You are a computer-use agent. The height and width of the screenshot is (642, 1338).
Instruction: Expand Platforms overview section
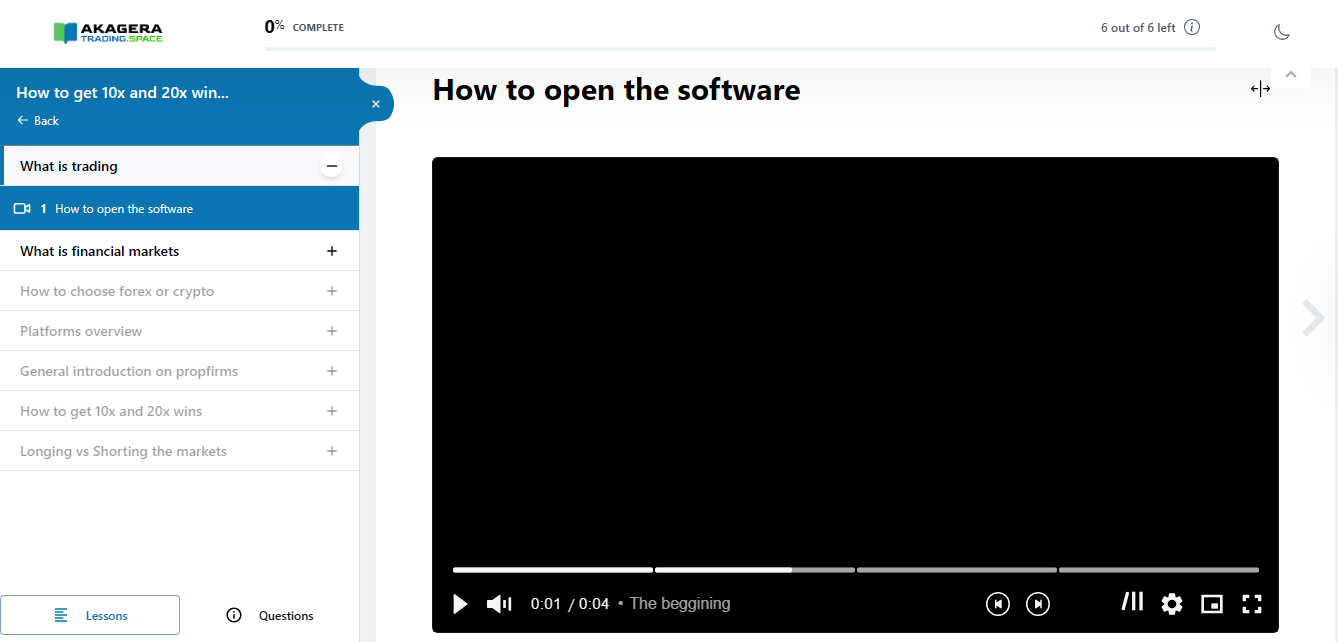[x=331, y=331]
